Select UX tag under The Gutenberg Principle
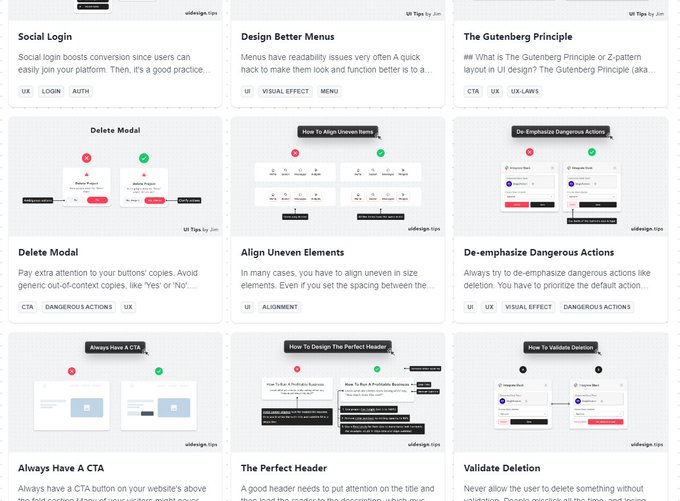 click(x=495, y=91)
